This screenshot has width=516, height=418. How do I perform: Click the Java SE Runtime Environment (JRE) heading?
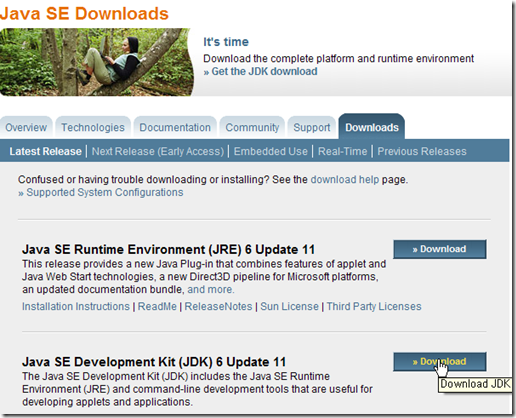[168, 249]
